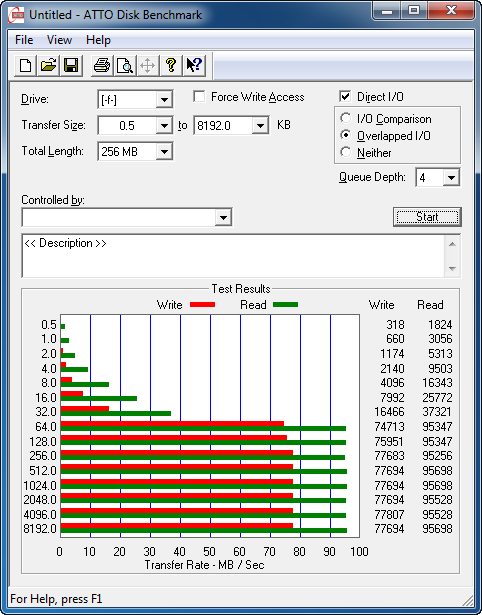Click the ATTO application icon in title bar

tap(16, 16)
